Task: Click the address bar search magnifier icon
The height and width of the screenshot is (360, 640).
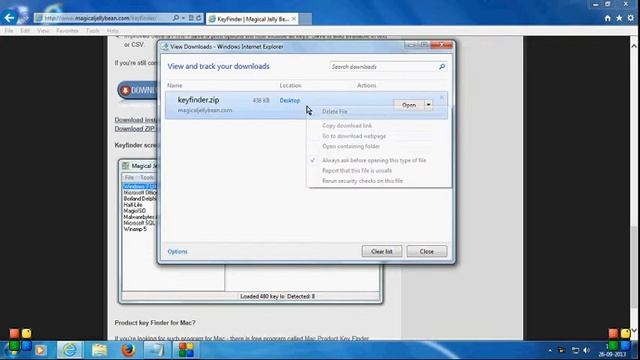Action: point(176,18)
